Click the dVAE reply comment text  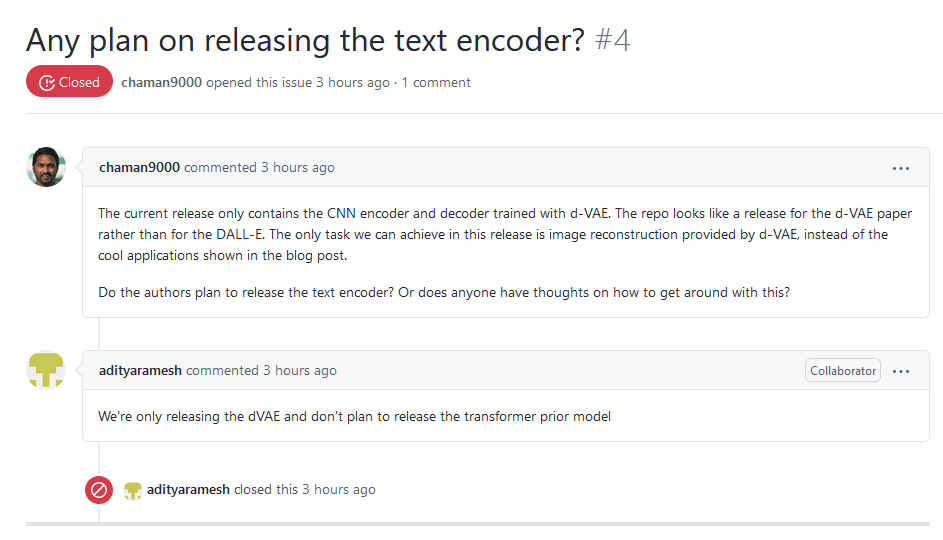pyautogui.click(x=354, y=416)
